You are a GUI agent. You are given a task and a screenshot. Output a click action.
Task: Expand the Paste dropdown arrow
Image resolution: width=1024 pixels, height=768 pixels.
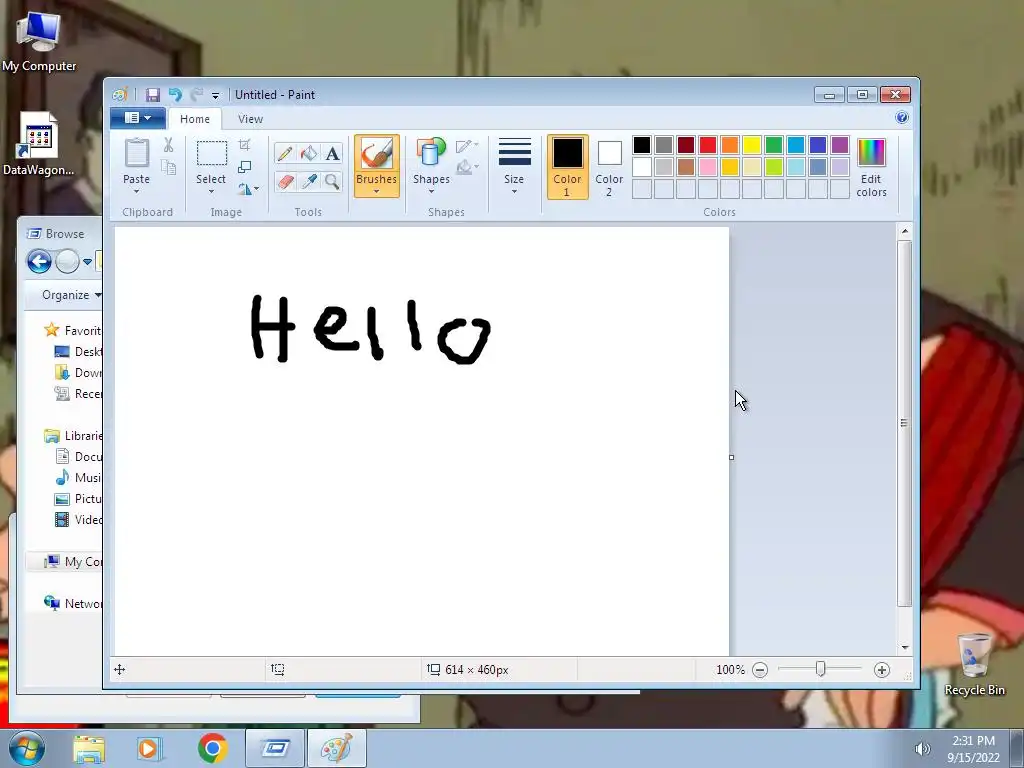tap(136, 191)
